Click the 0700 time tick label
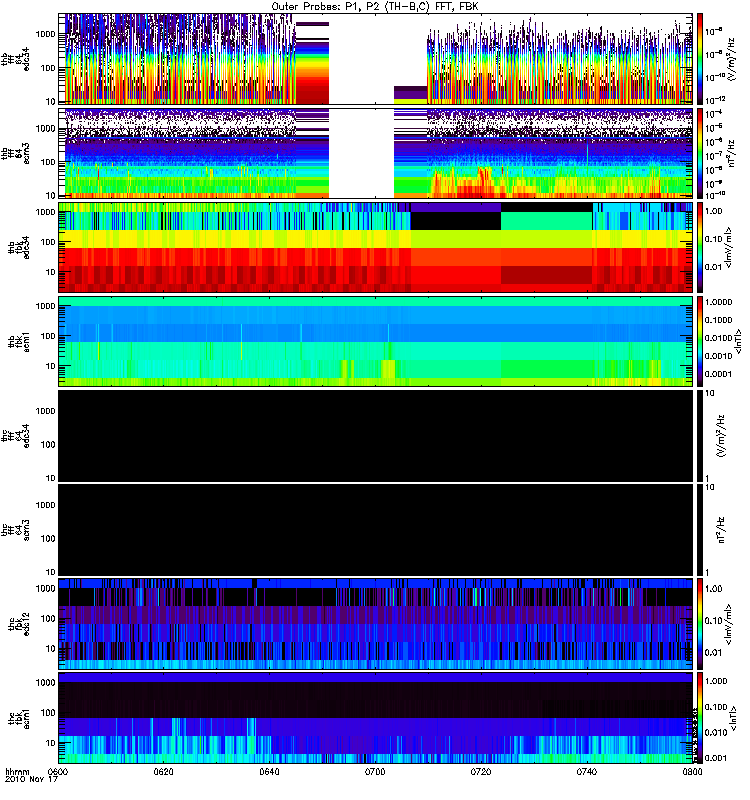The image size is (750, 800). (375, 771)
